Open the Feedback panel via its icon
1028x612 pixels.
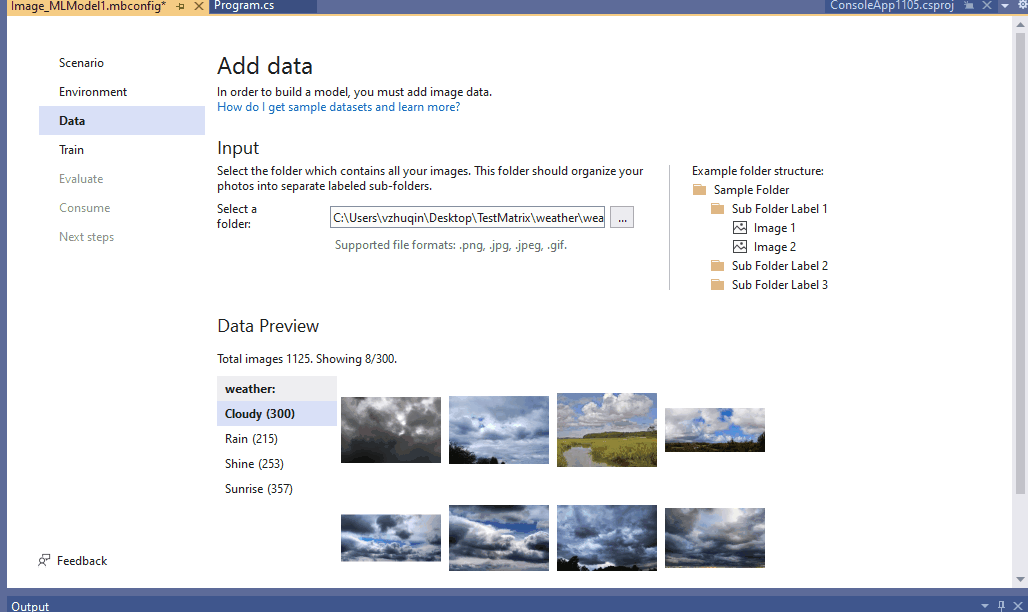pos(43,560)
